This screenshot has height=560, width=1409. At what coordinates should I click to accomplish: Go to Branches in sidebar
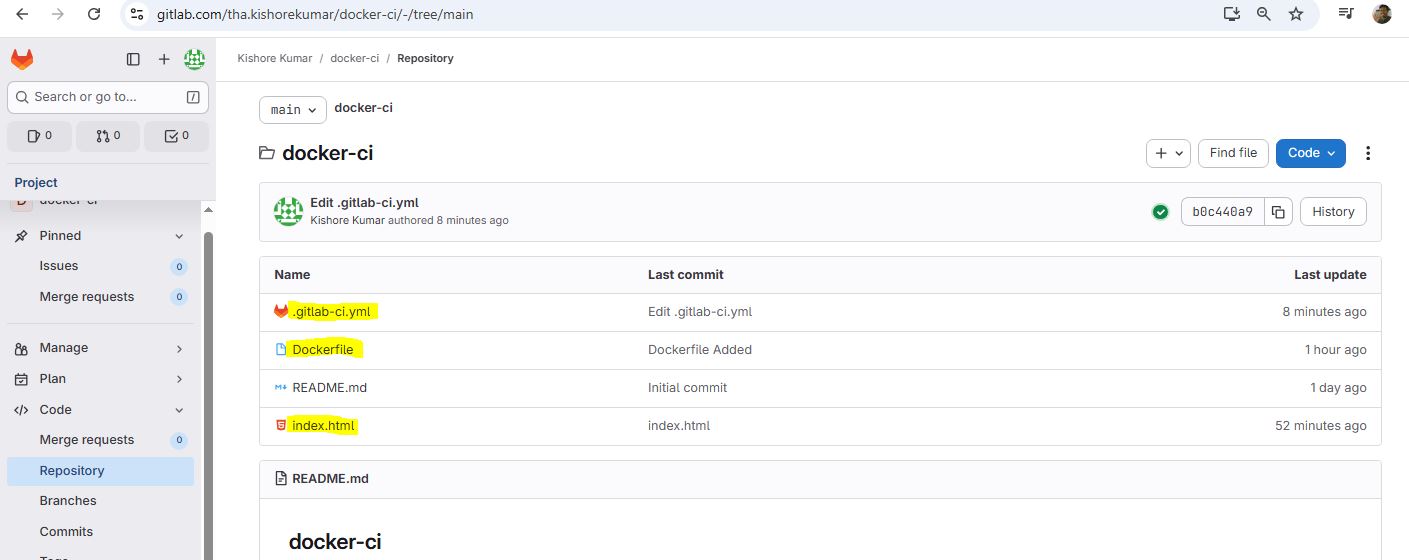coord(68,501)
